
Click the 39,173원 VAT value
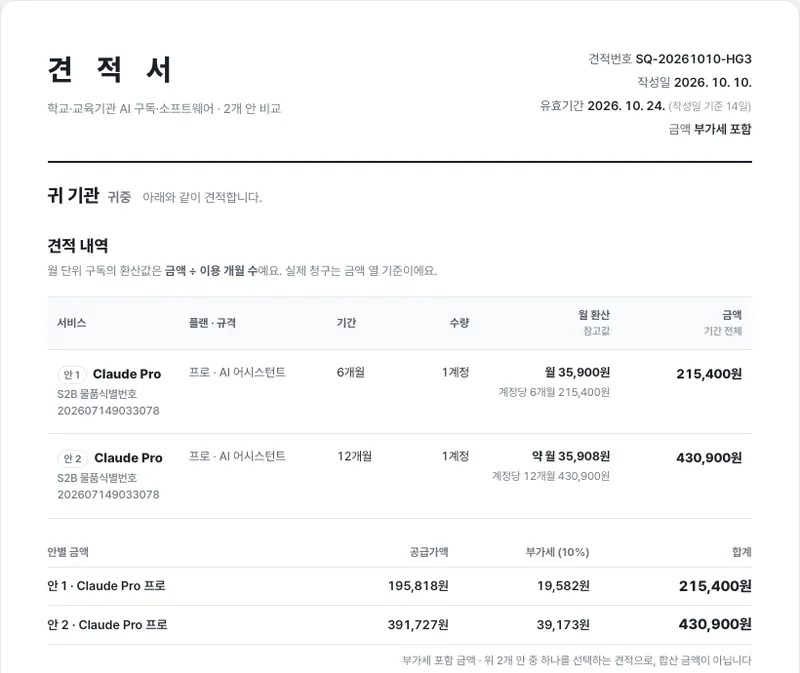563,625
